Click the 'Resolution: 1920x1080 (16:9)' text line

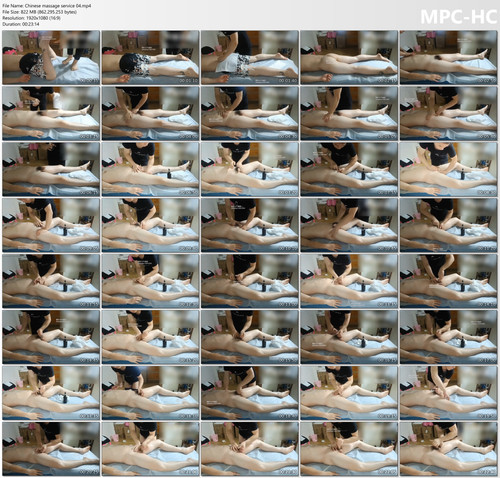[x=31, y=18]
